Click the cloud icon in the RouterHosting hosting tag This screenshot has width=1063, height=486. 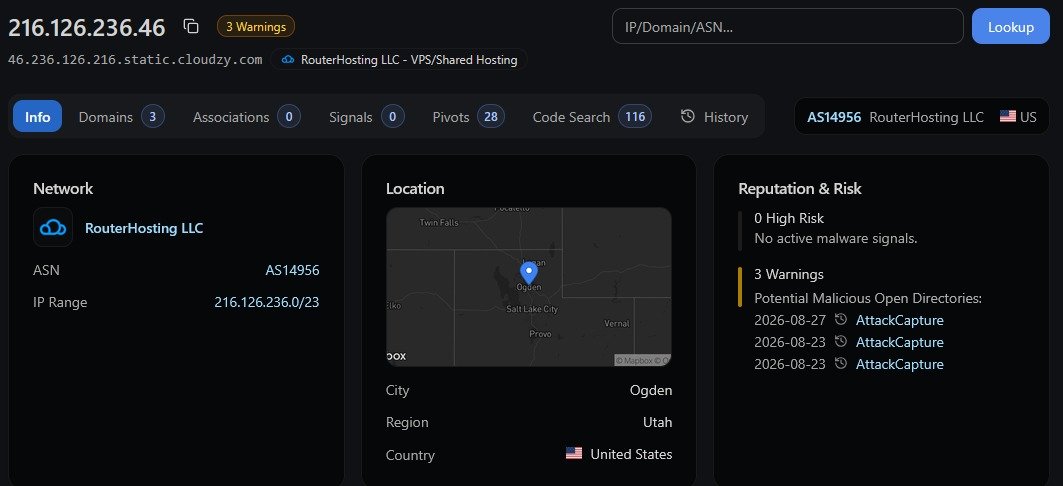coord(288,60)
